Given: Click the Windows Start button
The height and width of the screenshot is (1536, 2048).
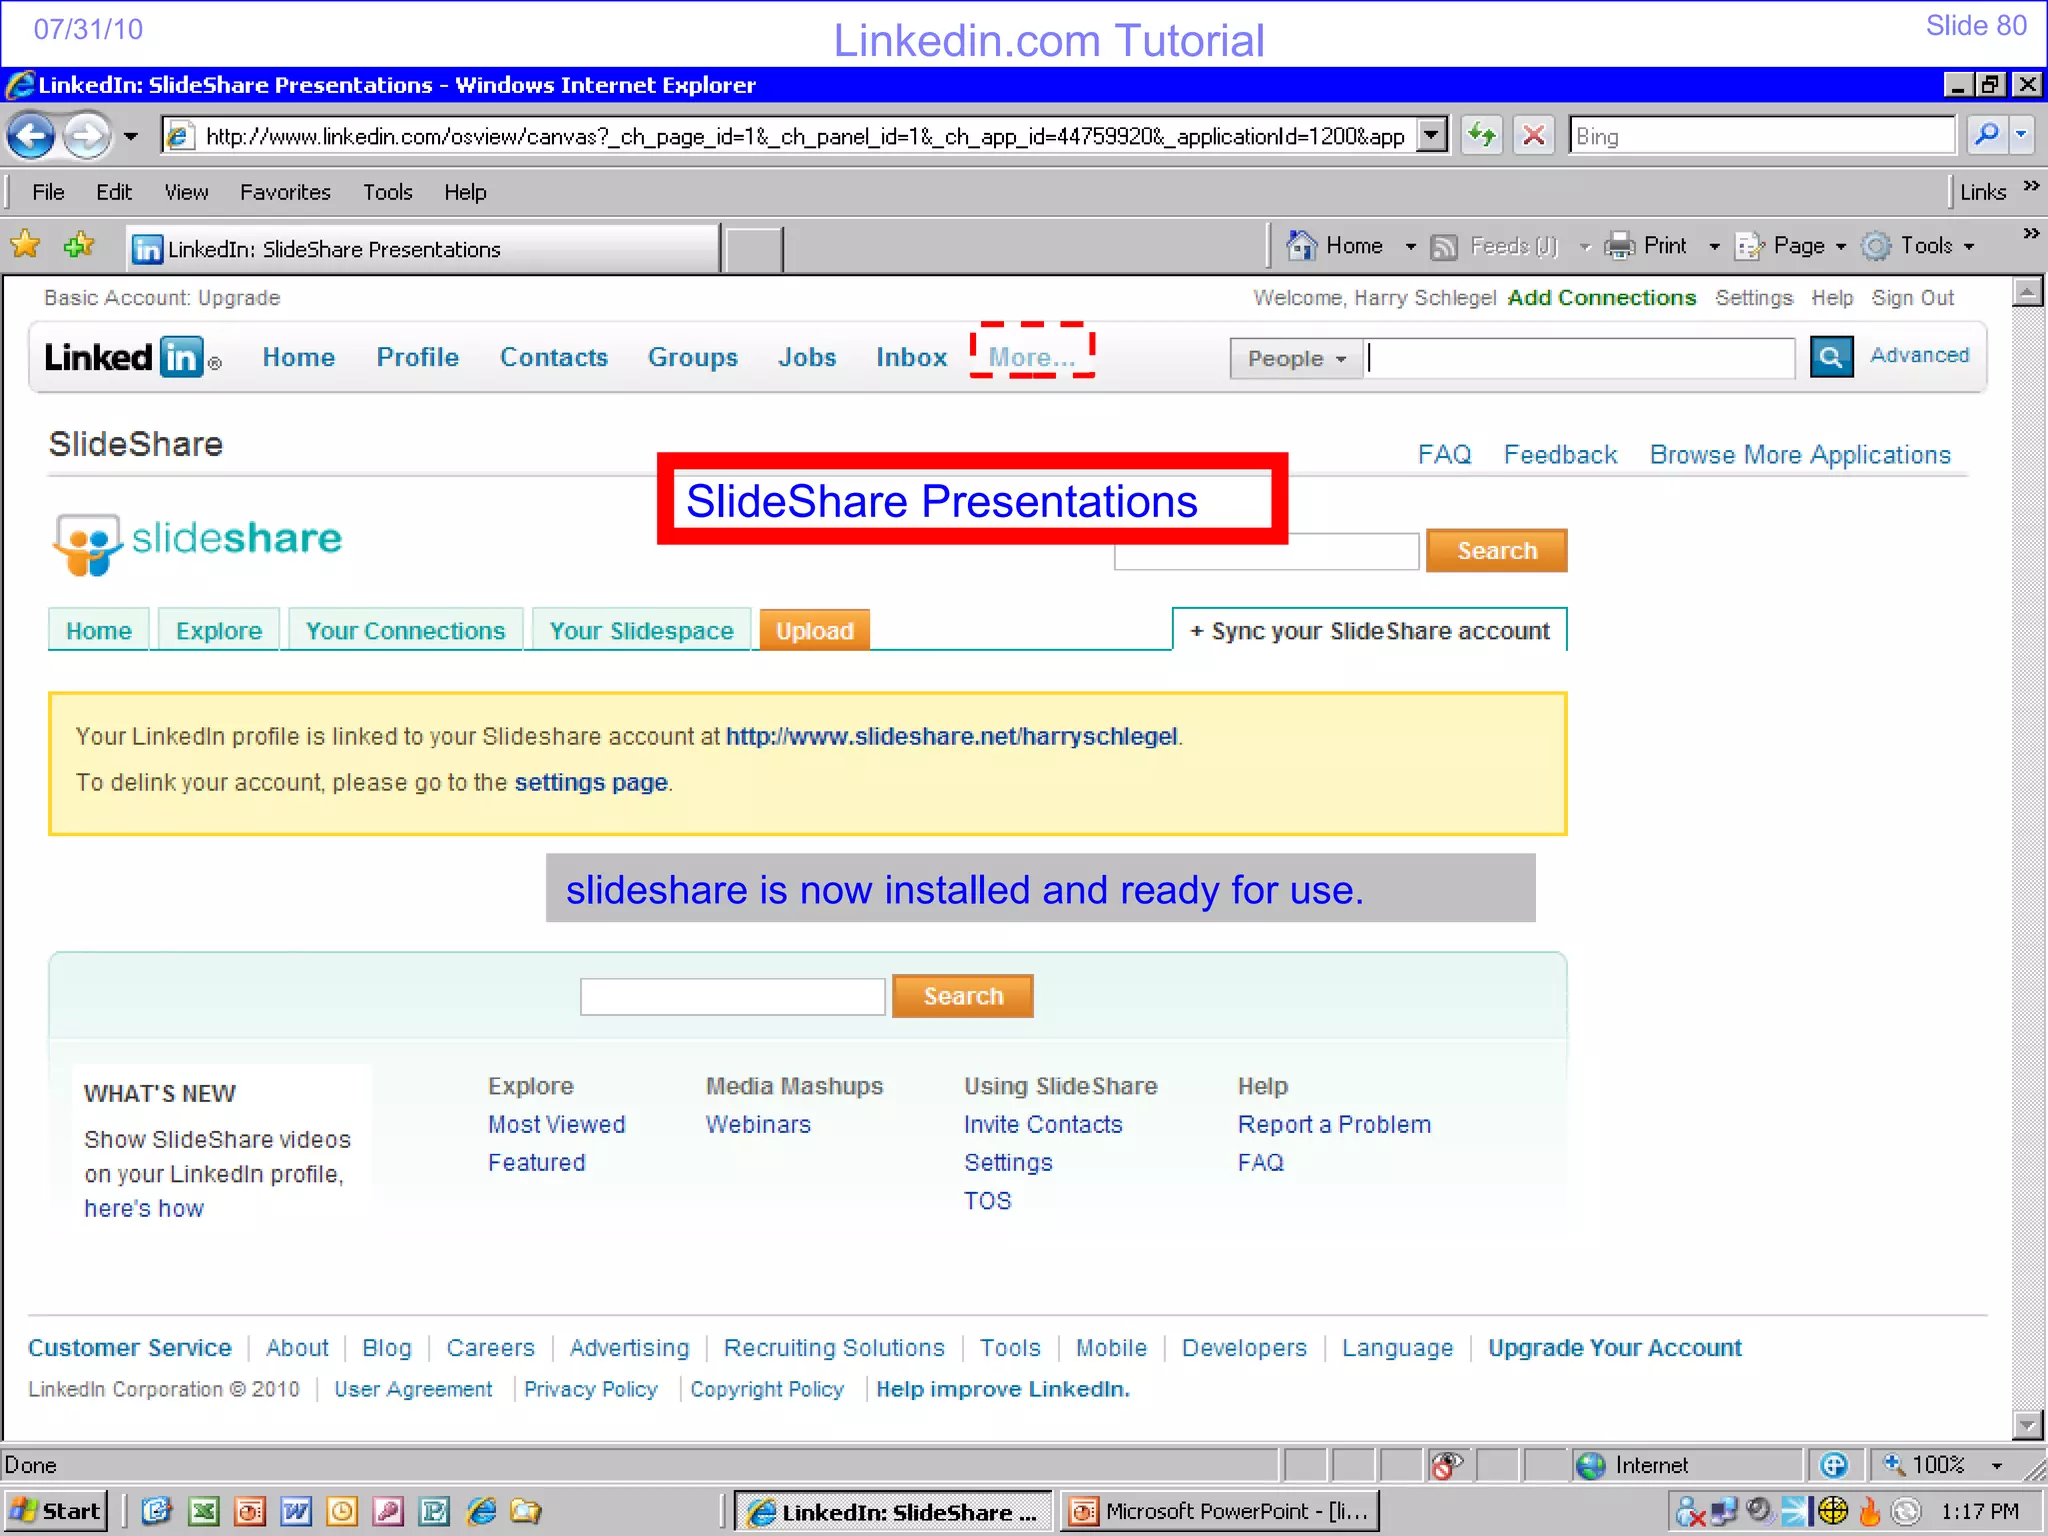Looking at the screenshot, I should (55, 1511).
